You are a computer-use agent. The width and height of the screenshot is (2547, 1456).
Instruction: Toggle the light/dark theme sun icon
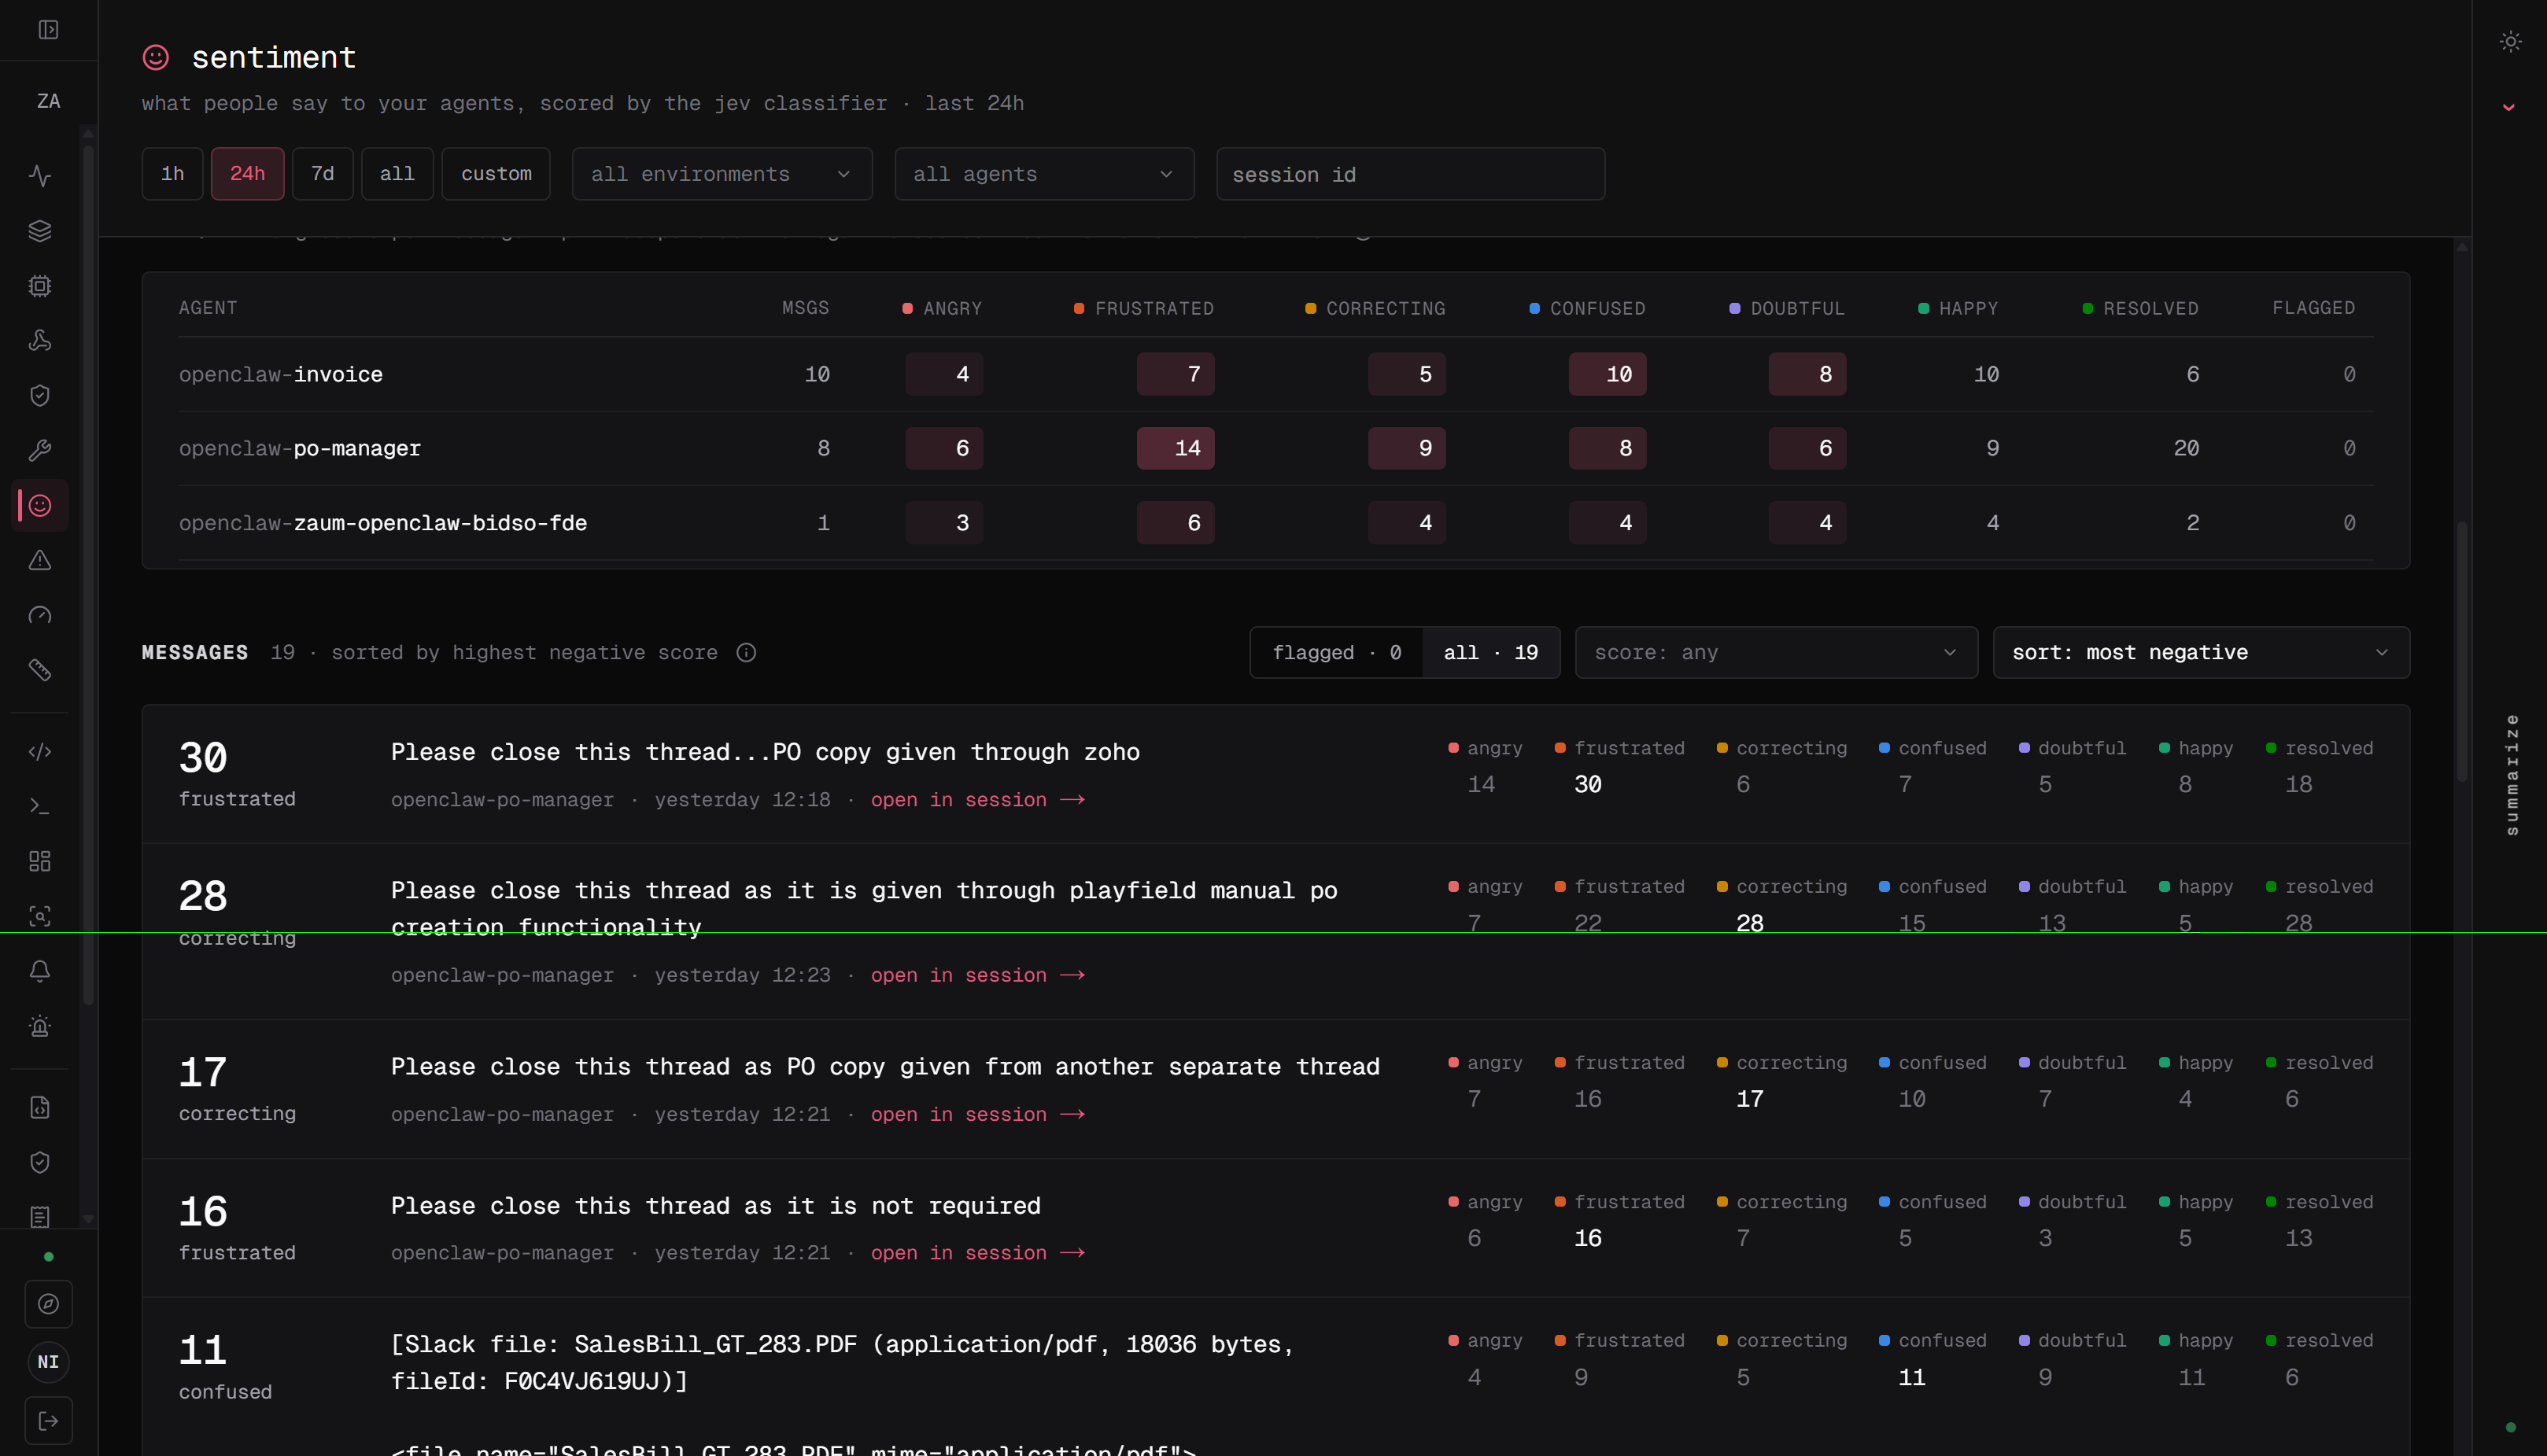point(2510,42)
